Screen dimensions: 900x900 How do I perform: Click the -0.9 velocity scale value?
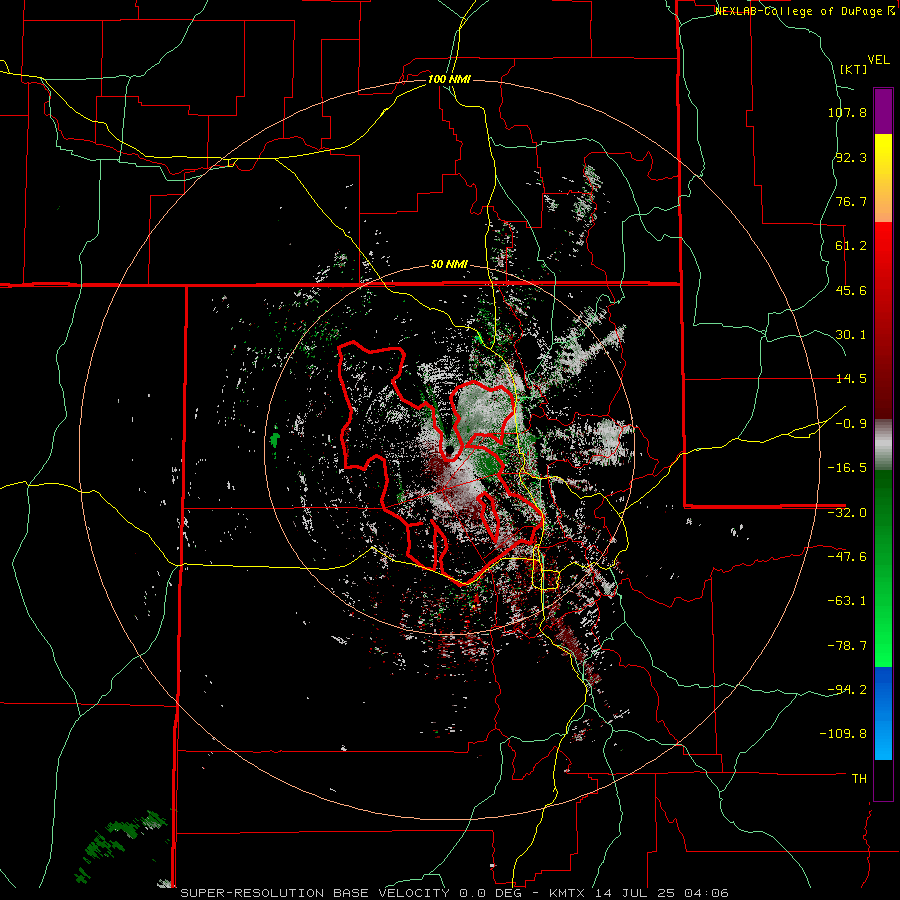pyautogui.click(x=851, y=424)
